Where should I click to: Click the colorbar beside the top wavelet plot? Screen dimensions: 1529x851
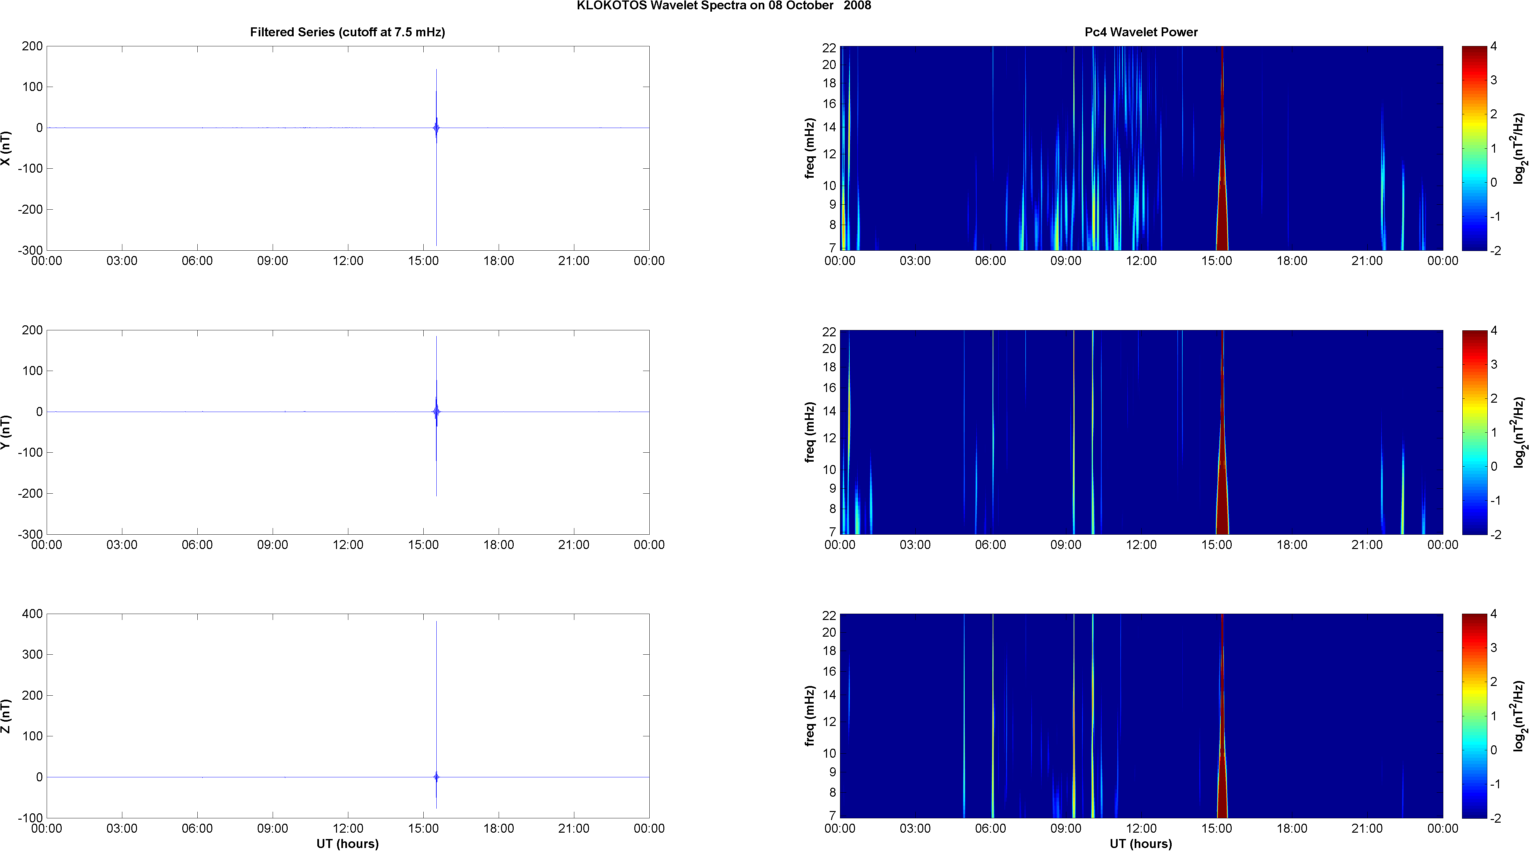click(x=1474, y=148)
